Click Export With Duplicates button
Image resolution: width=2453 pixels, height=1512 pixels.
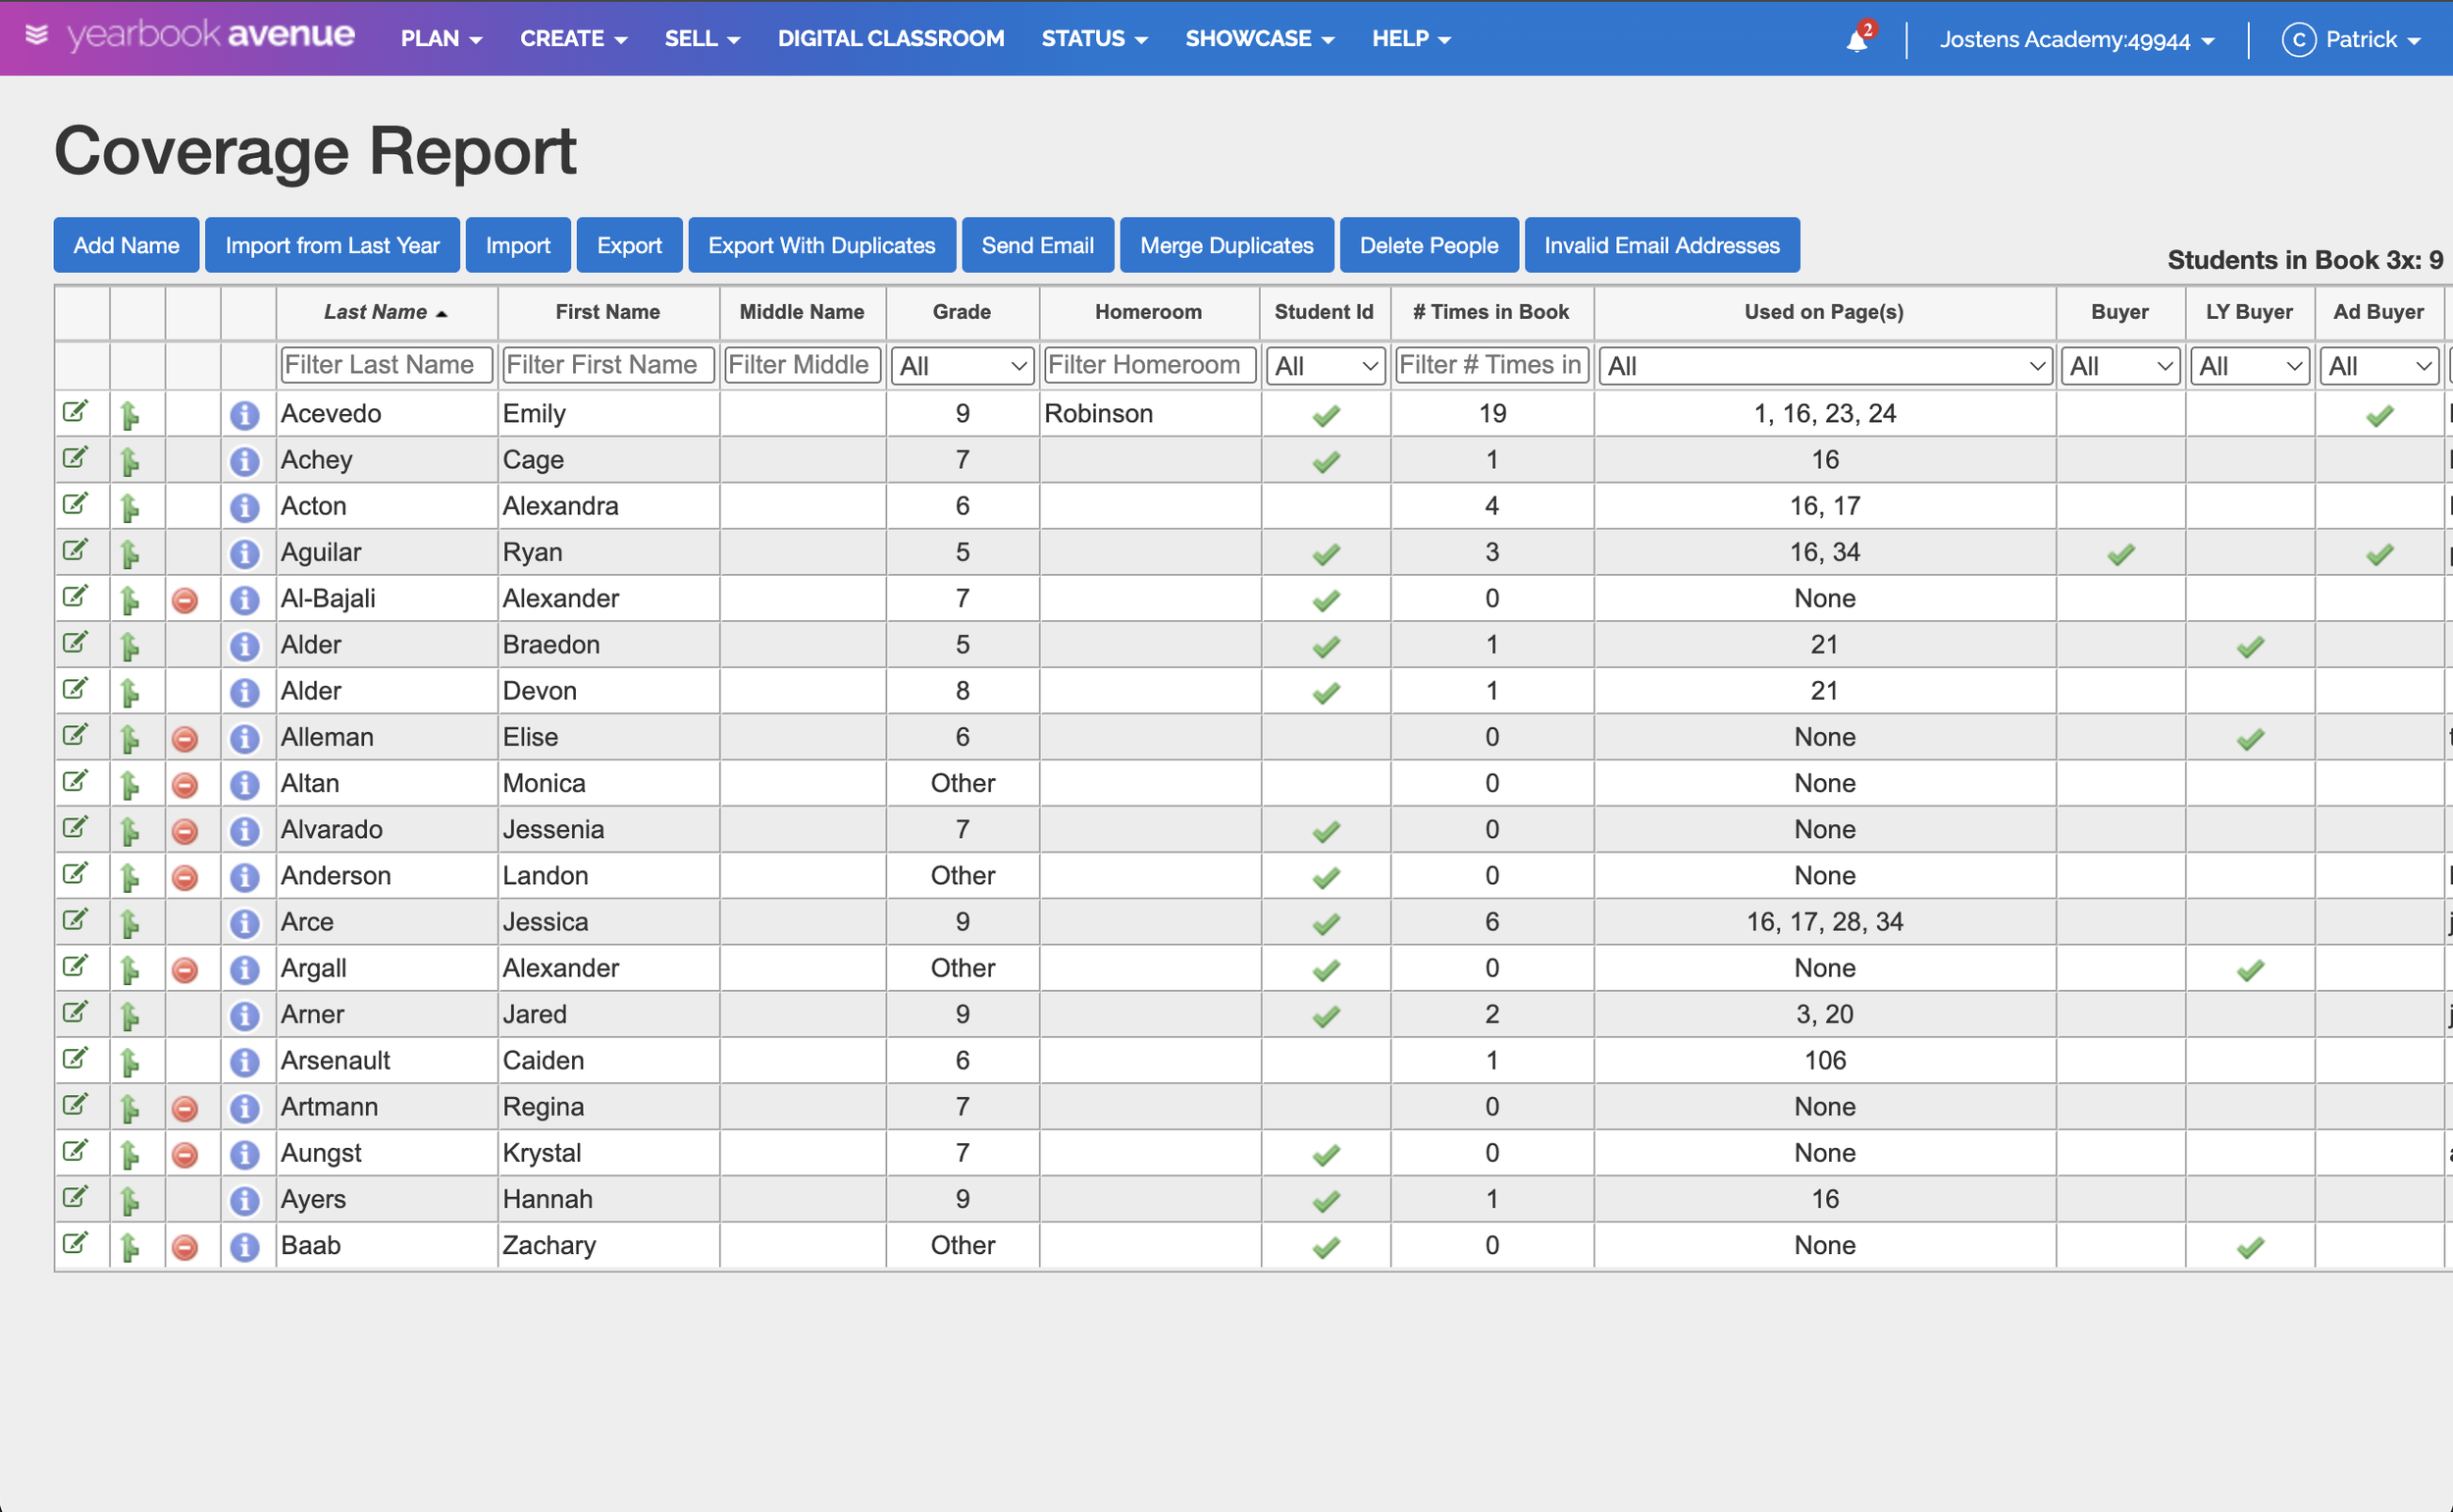[821, 245]
